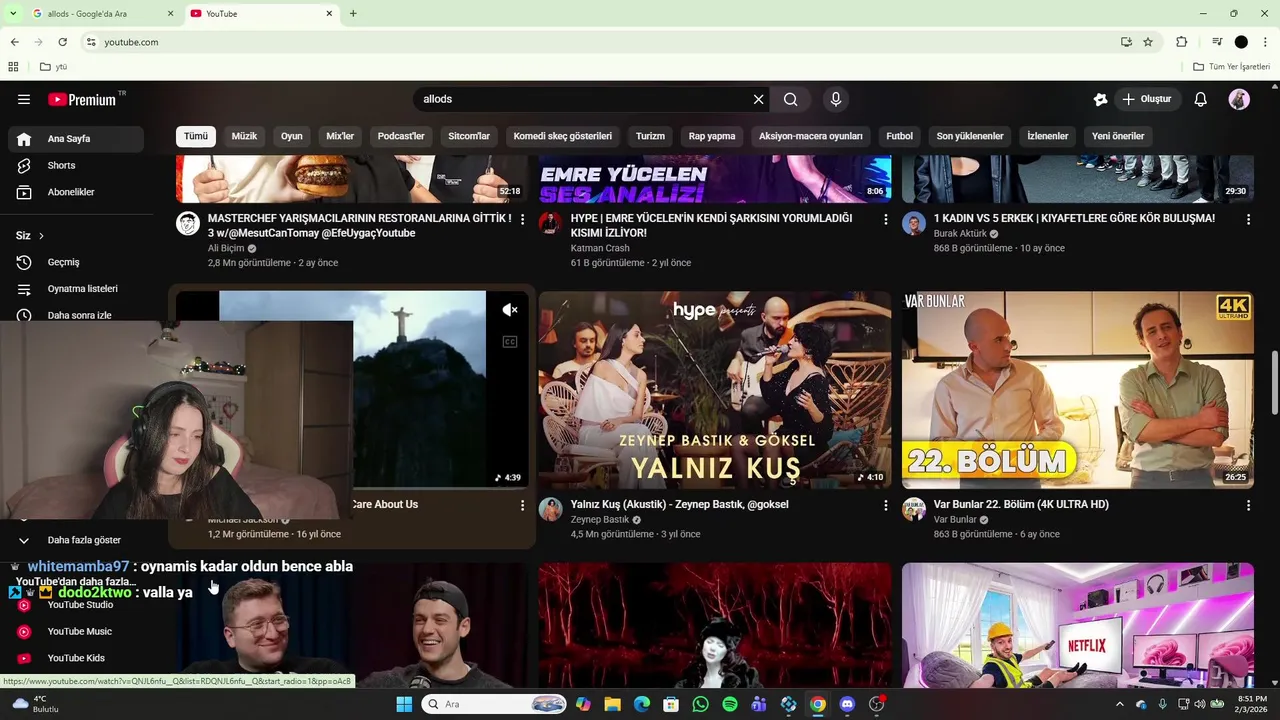Open a new Chrome tab
This screenshot has height=720, width=1280.
tap(353, 13)
